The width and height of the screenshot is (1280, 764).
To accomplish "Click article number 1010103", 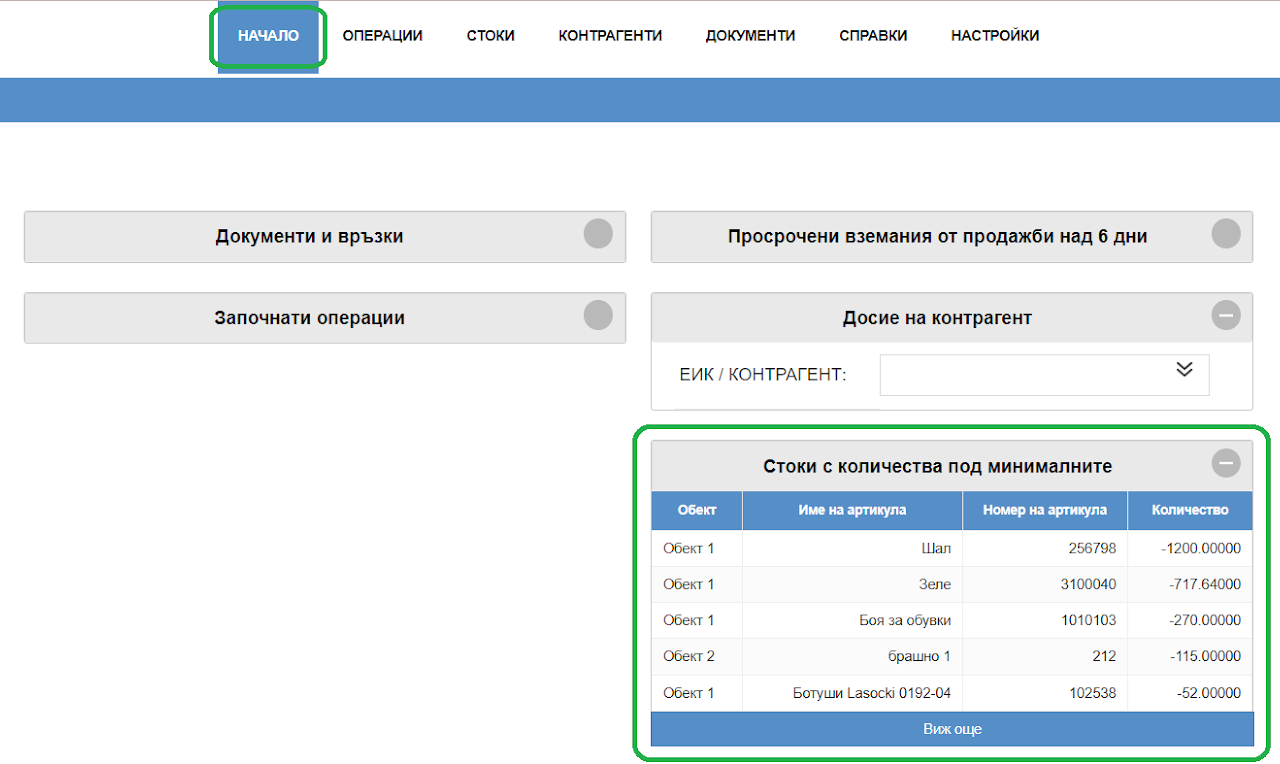I will [x=1089, y=620].
